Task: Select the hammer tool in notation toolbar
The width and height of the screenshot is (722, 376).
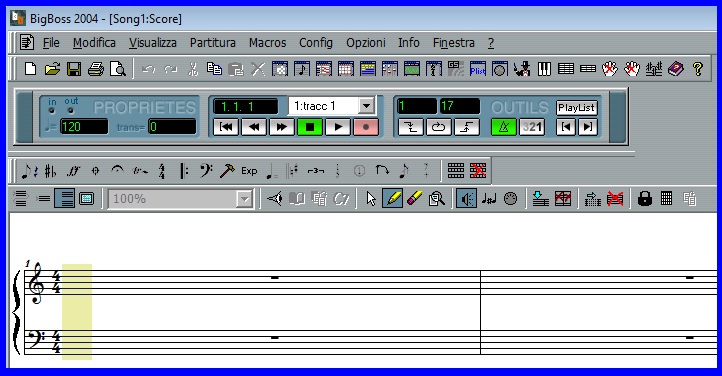Action: 227,171
